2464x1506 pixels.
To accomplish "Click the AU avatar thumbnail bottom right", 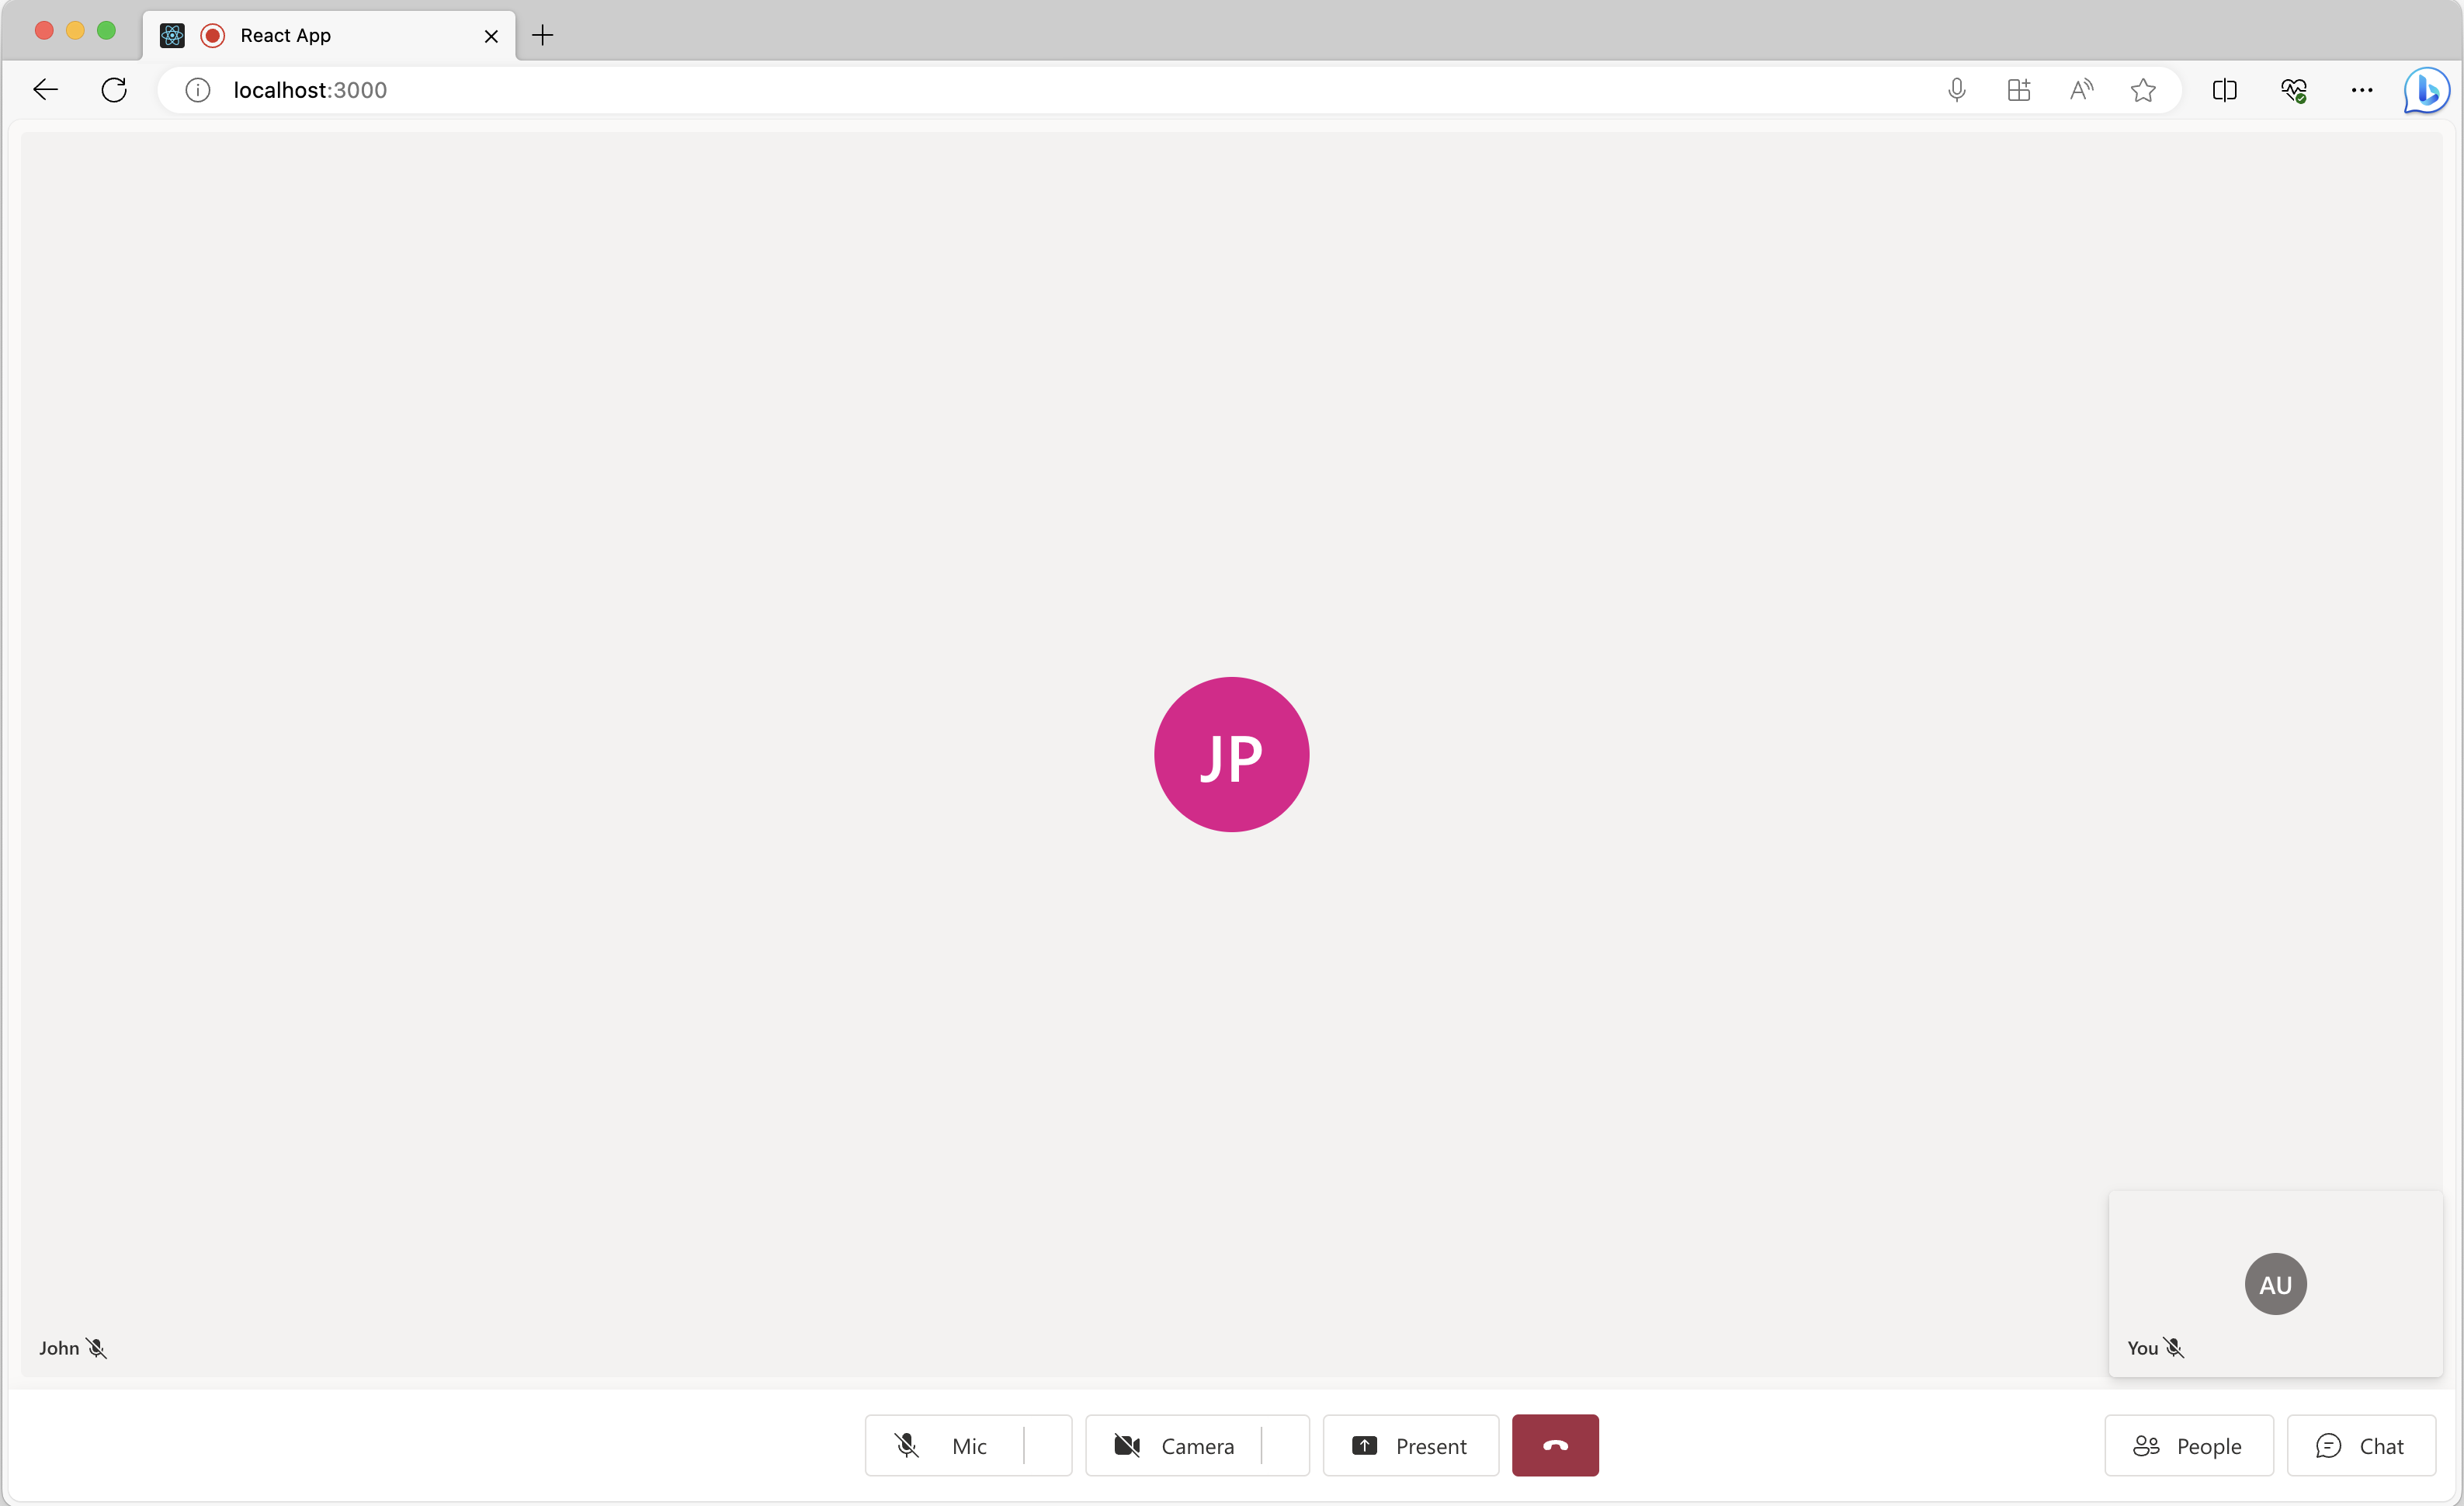I will point(2275,1282).
